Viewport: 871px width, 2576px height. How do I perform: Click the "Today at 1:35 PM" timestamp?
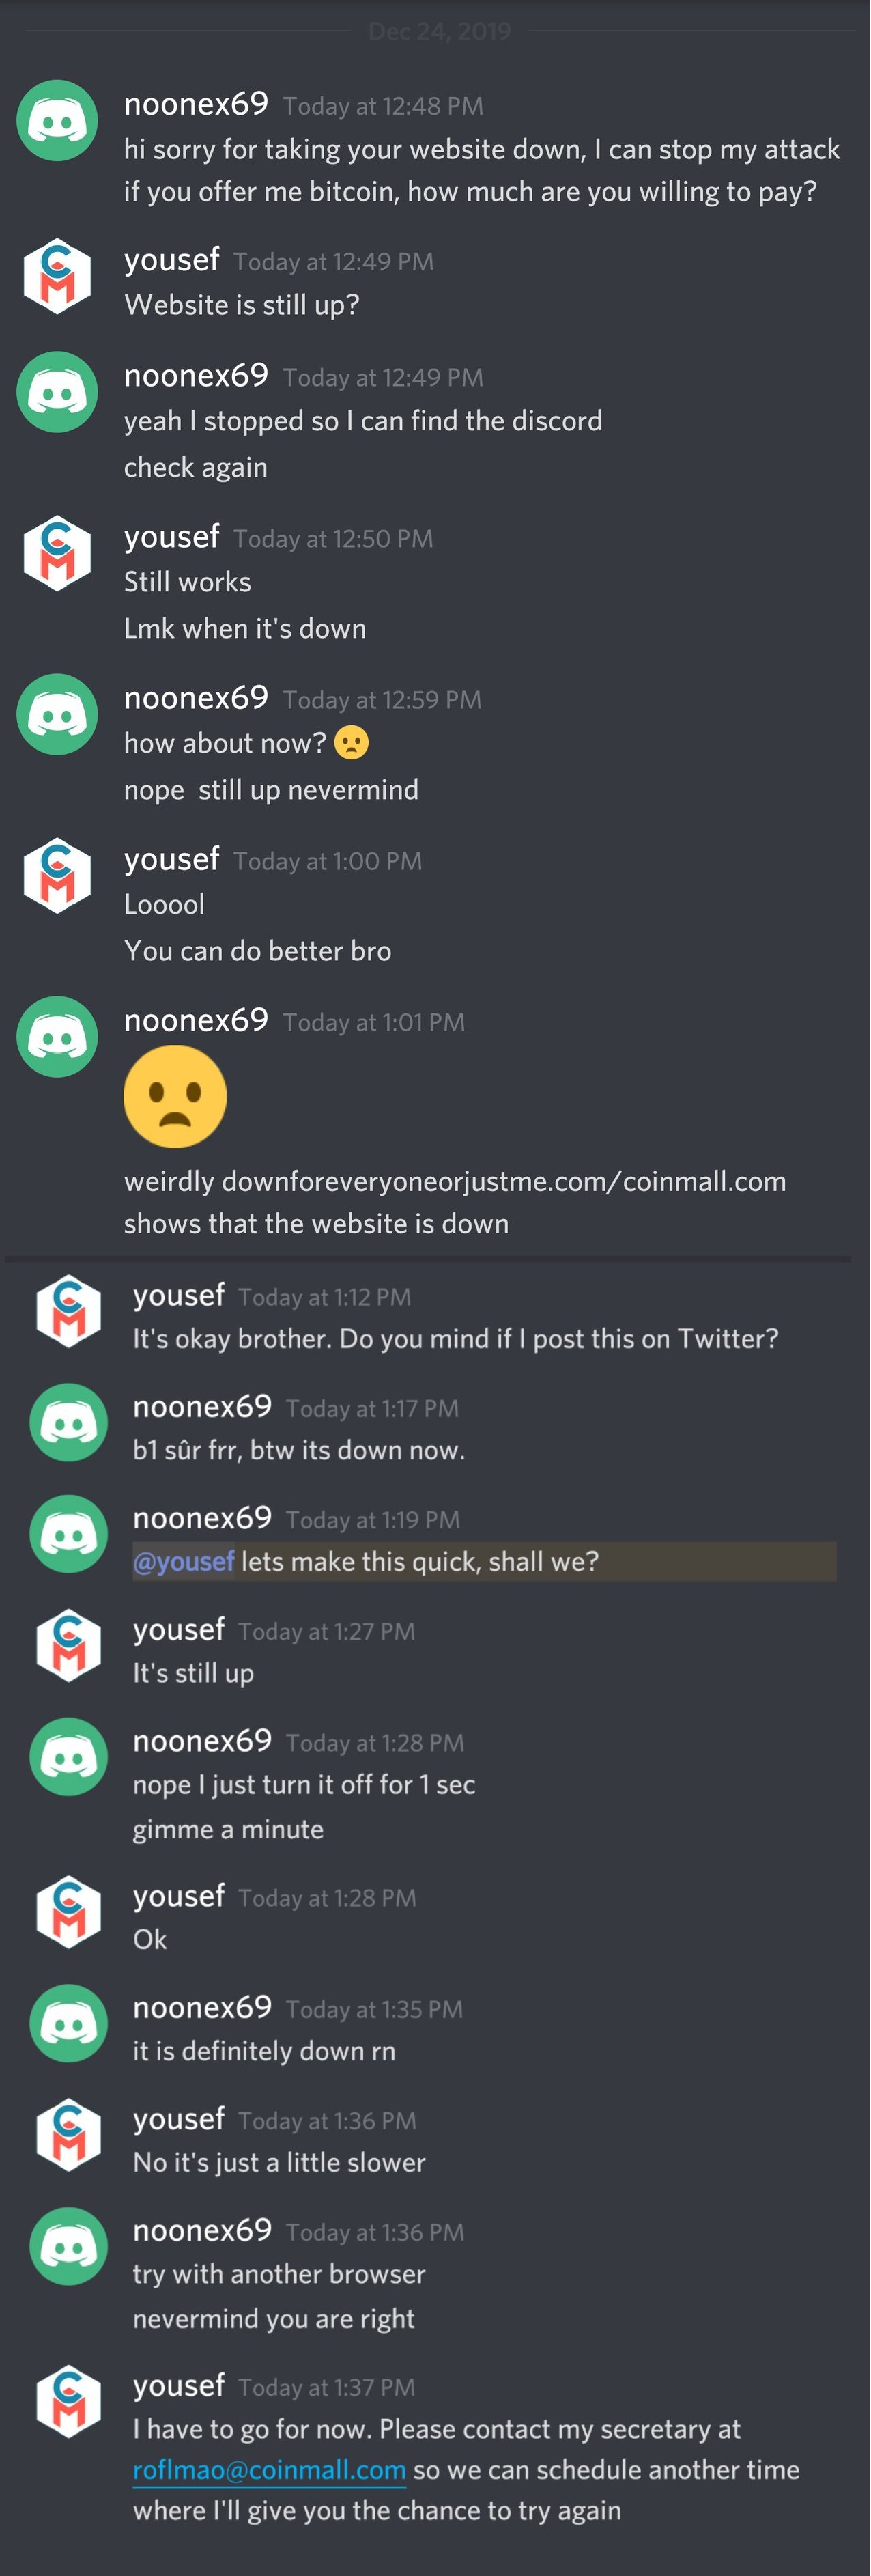click(374, 2009)
